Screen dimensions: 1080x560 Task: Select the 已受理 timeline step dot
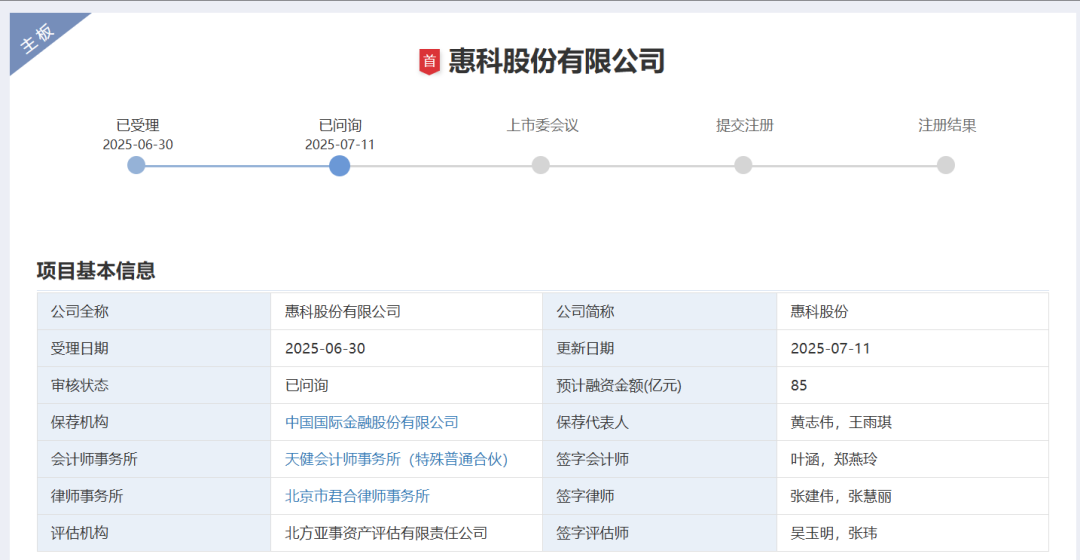[136, 165]
